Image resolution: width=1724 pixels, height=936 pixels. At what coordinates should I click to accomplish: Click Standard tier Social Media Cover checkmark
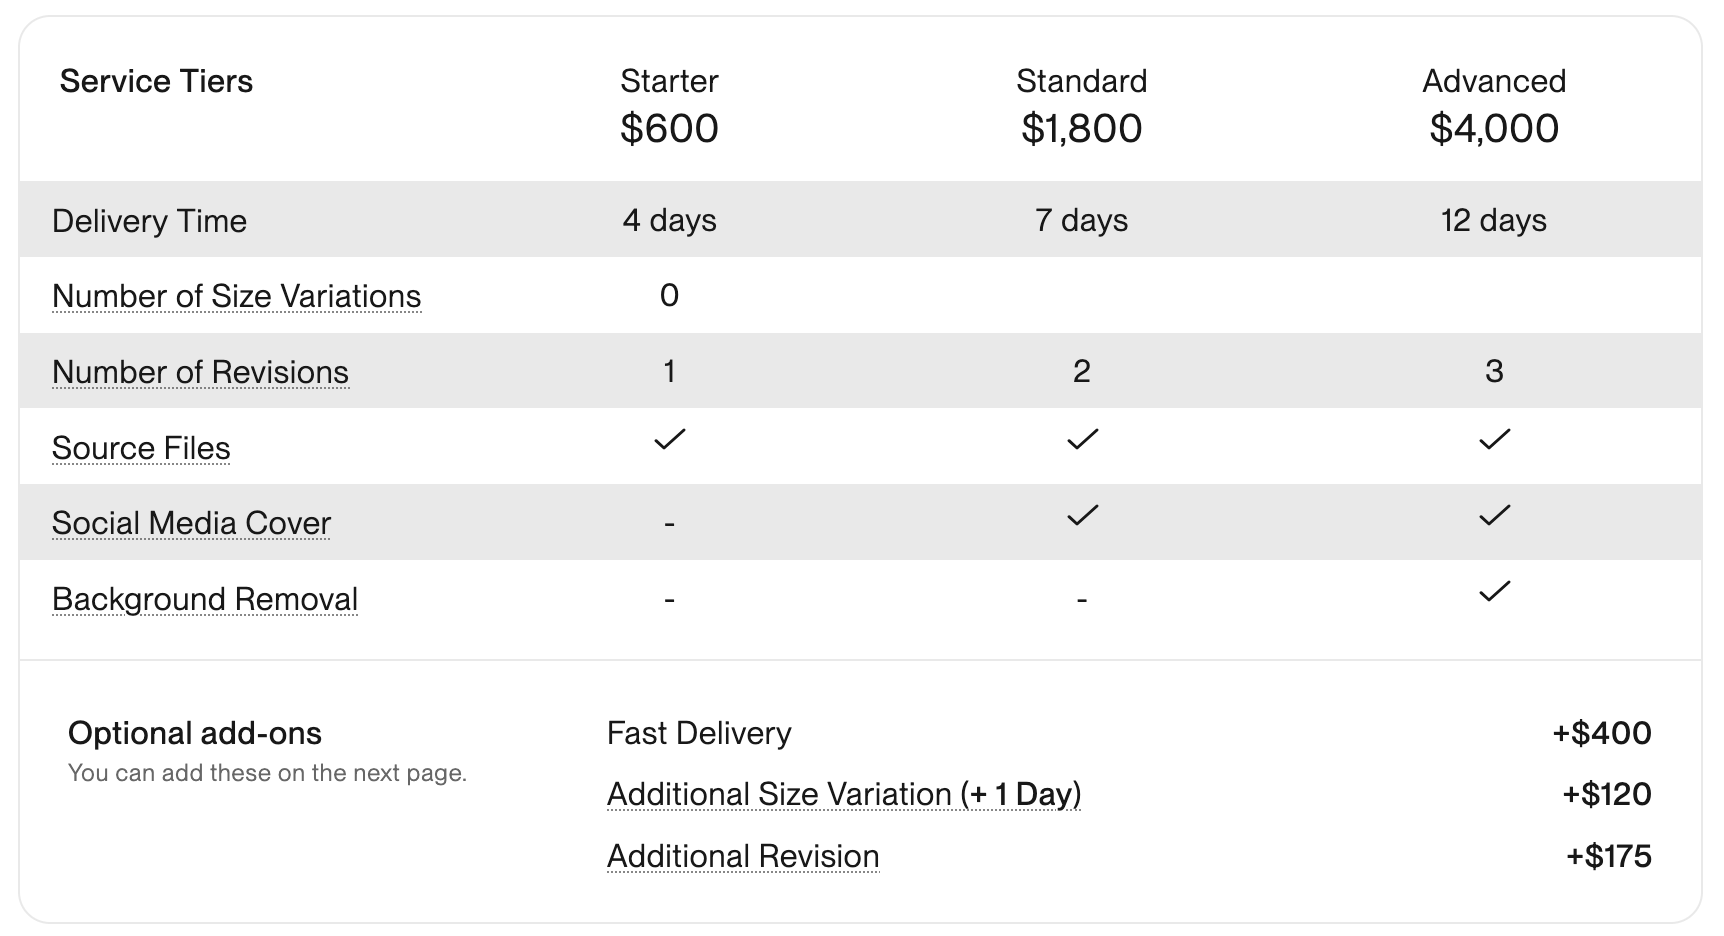1082,515
